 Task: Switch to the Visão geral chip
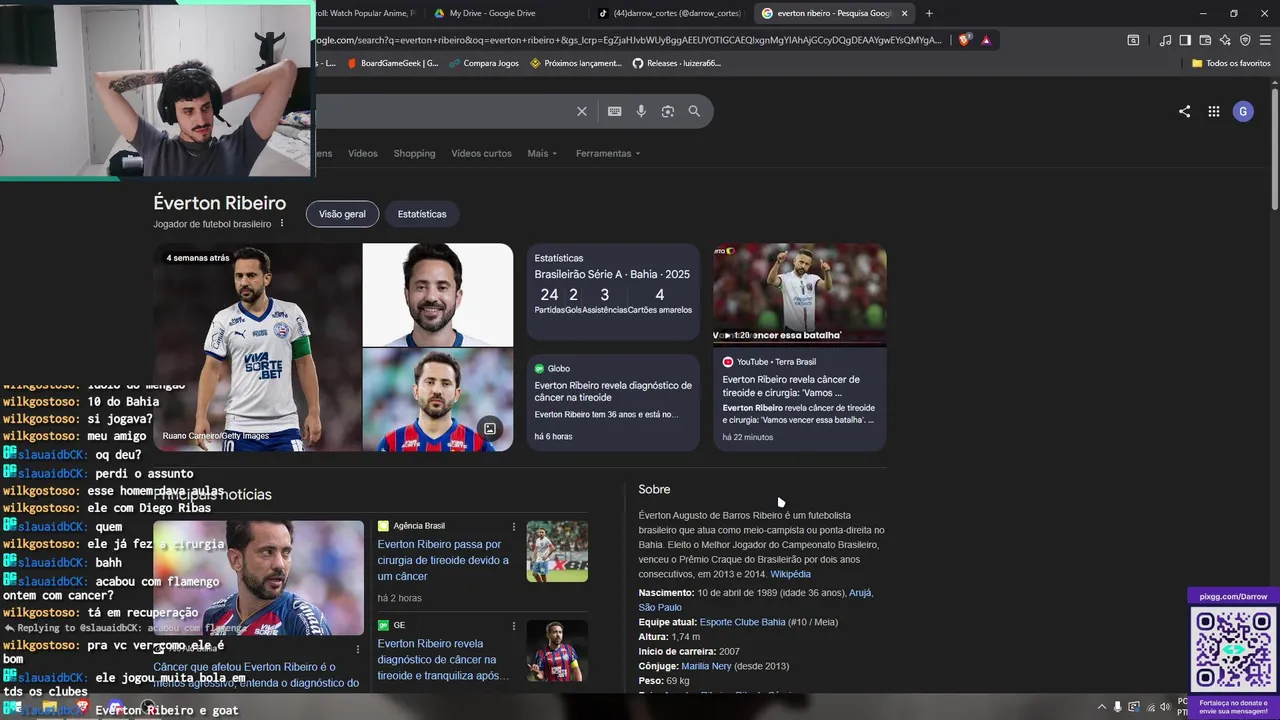[342, 214]
